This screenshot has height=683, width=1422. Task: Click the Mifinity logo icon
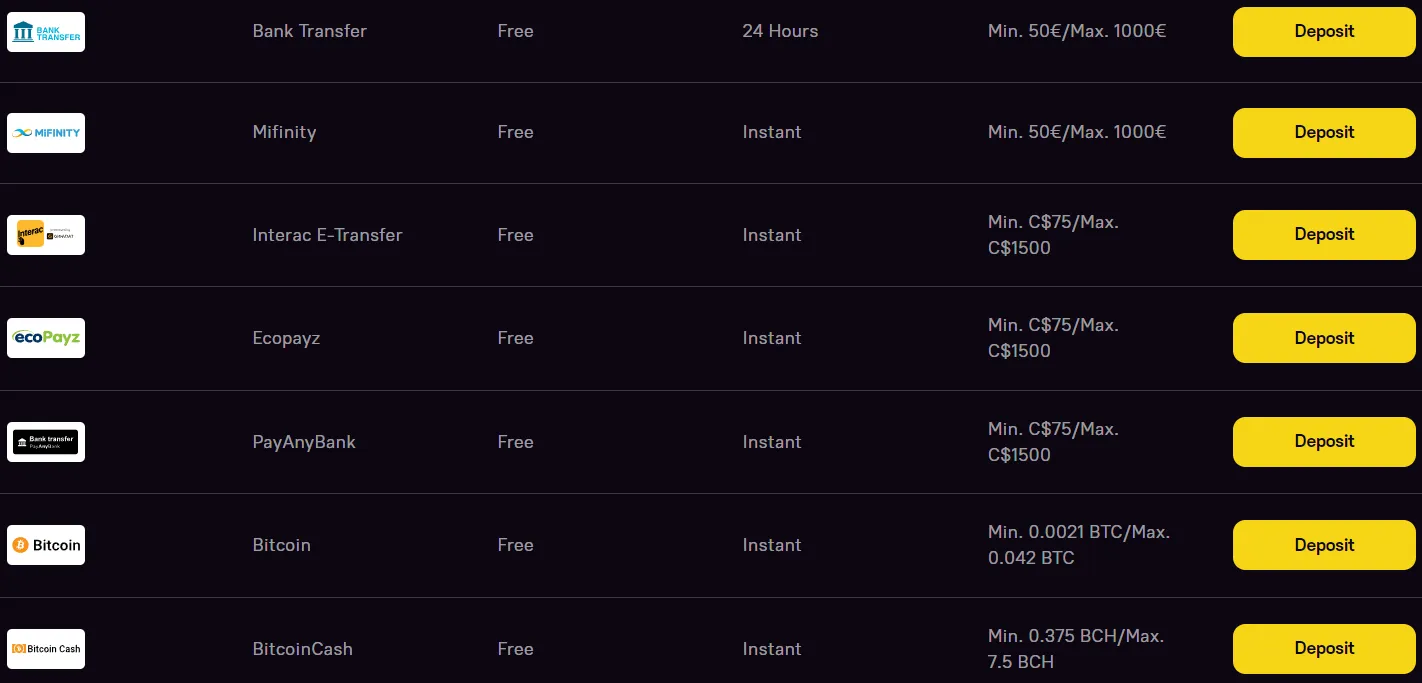tap(46, 133)
